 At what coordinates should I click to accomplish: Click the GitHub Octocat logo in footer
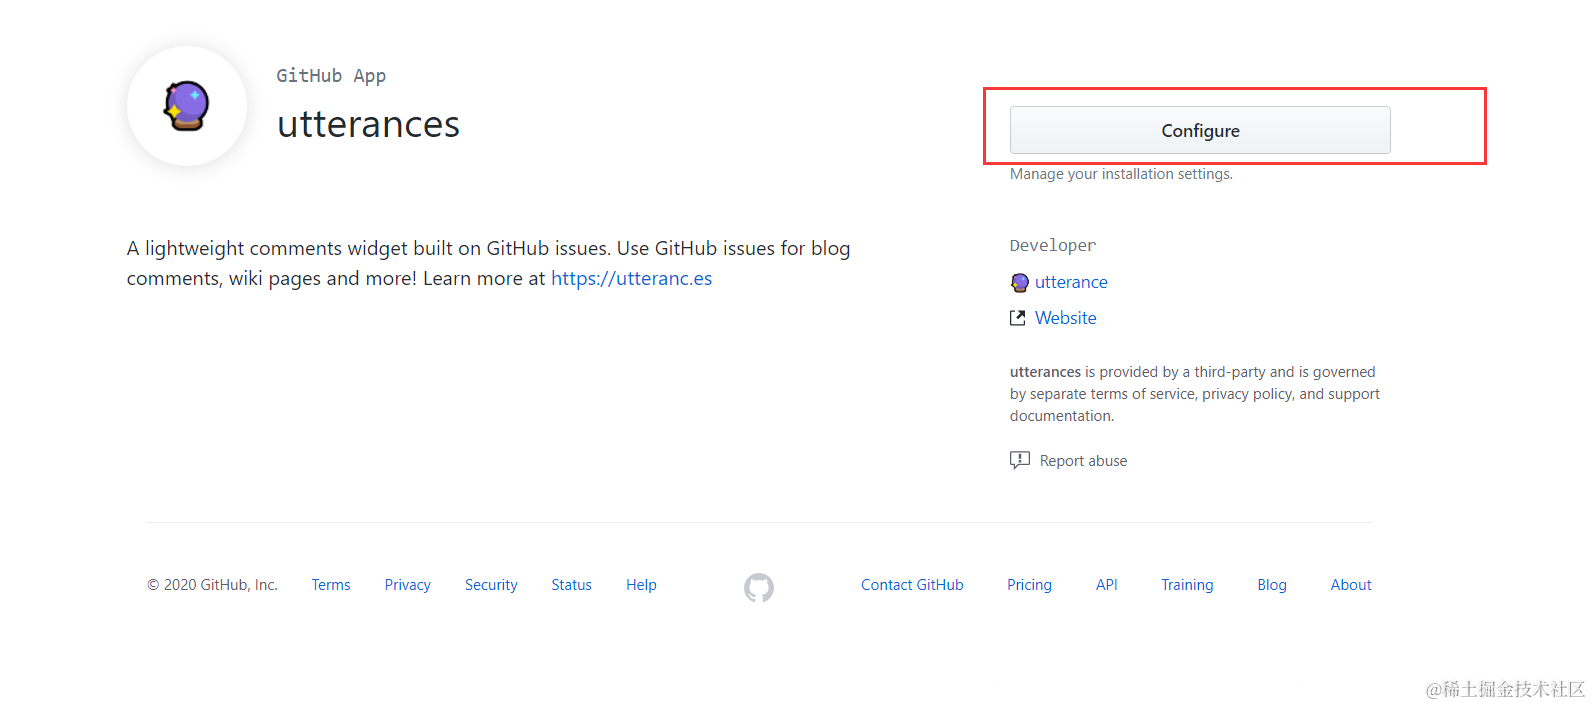point(759,587)
